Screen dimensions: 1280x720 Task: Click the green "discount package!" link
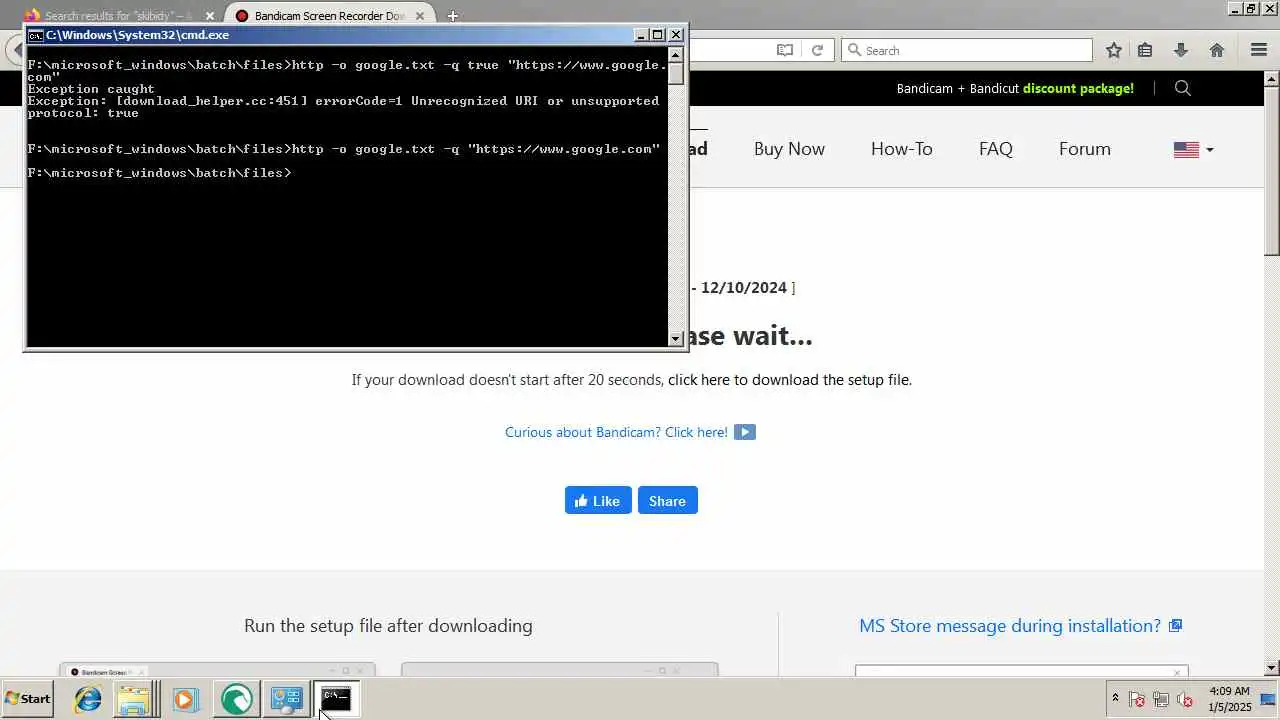pyautogui.click(x=1078, y=88)
